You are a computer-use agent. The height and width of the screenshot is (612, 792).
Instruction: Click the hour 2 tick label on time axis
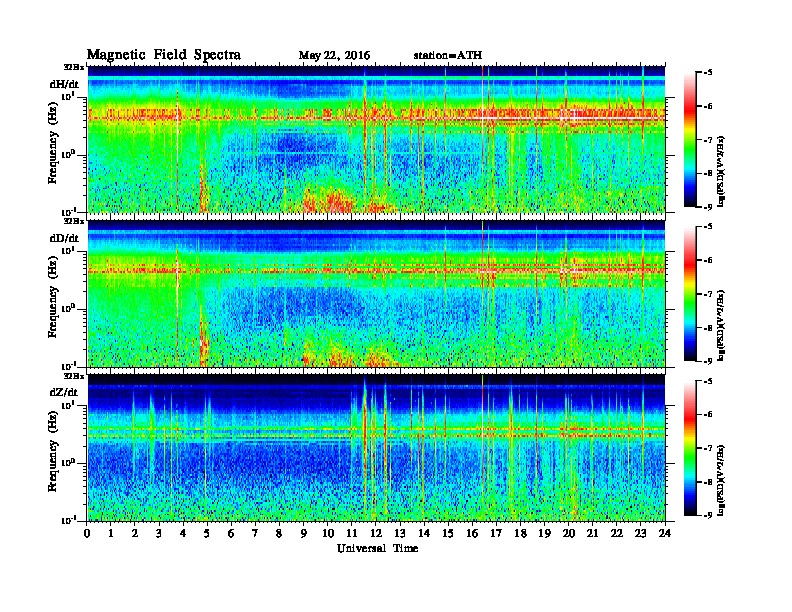[135, 533]
